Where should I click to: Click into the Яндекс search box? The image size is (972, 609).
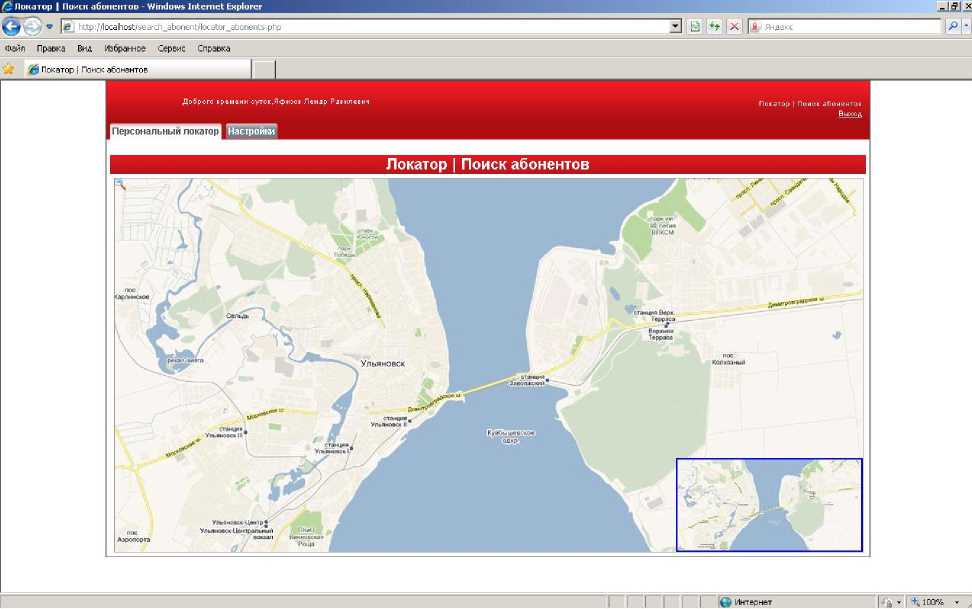[x=846, y=27]
